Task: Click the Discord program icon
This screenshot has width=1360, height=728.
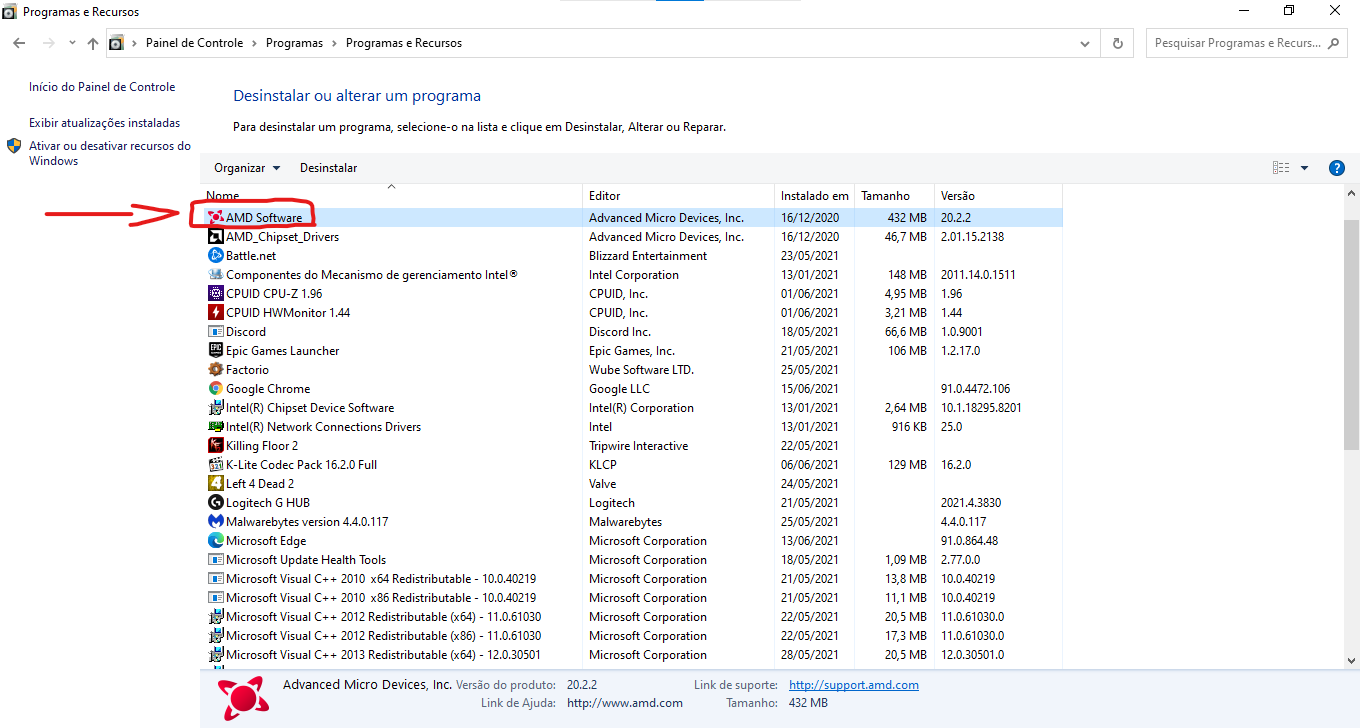Action: pyautogui.click(x=215, y=332)
